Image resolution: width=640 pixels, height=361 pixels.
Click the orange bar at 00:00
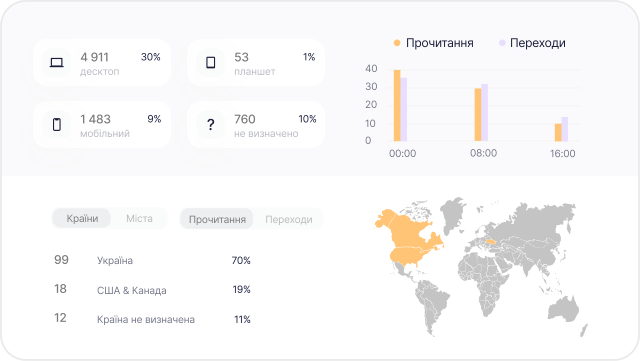click(397, 105)
